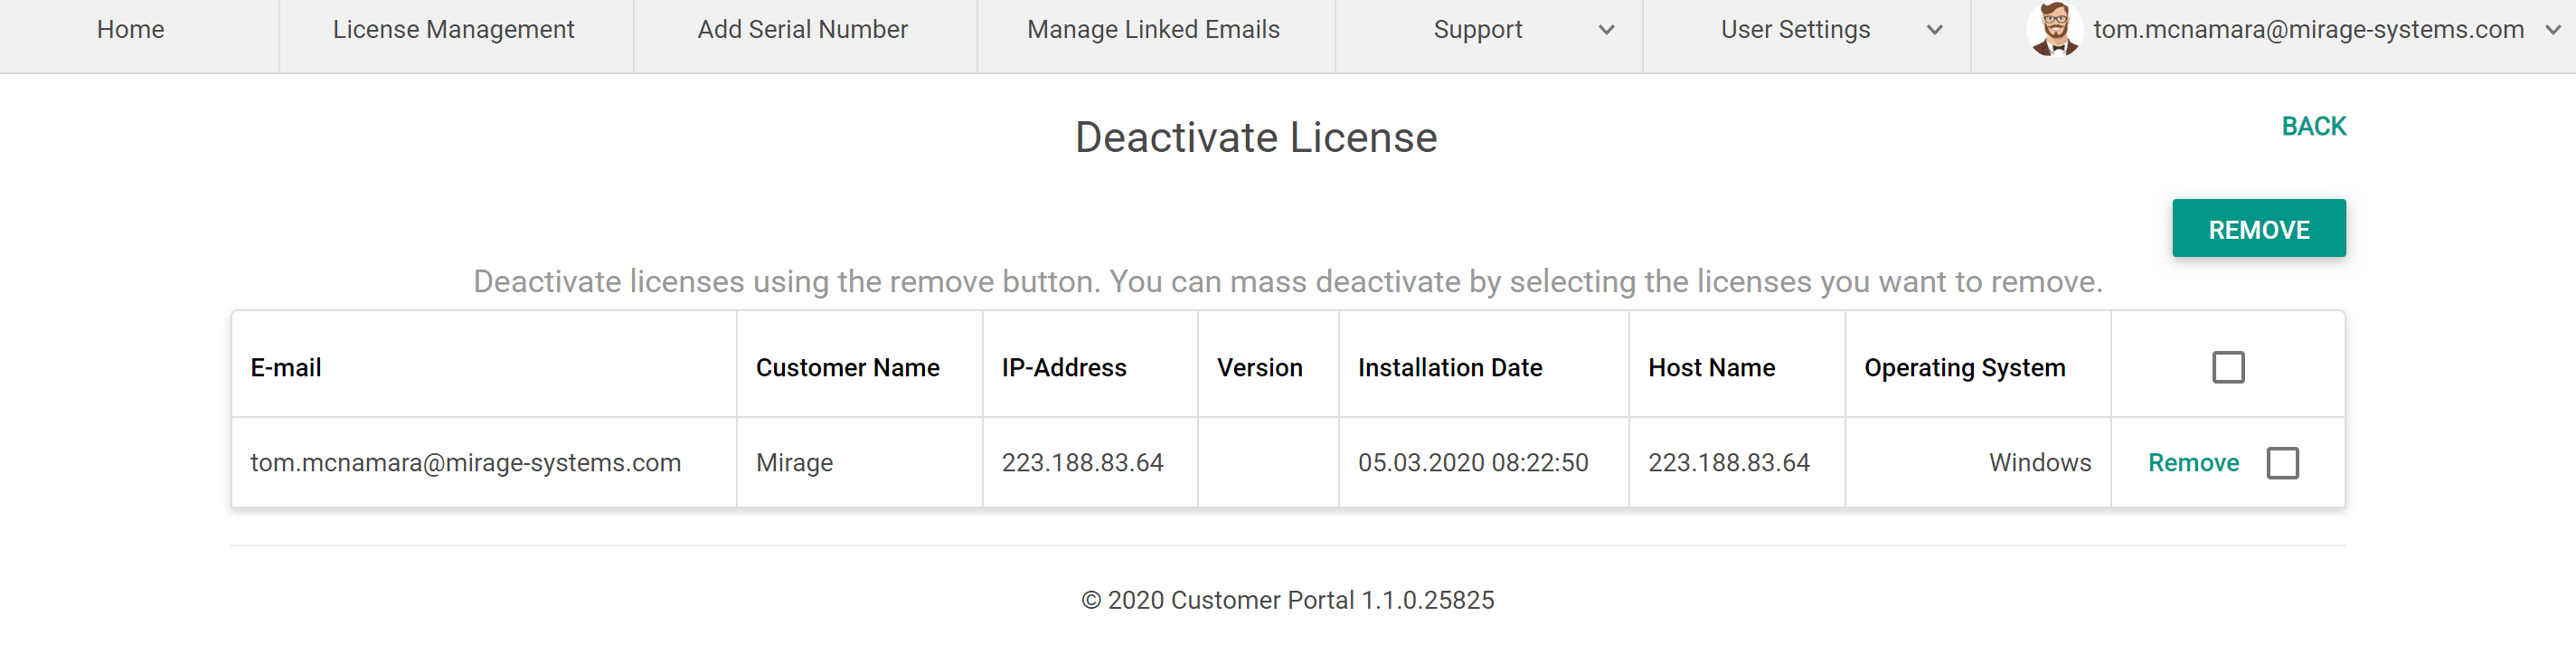Viewport: 2576px width, 645px height.
Task: Select the Host Name column header
Action: 1711,368
